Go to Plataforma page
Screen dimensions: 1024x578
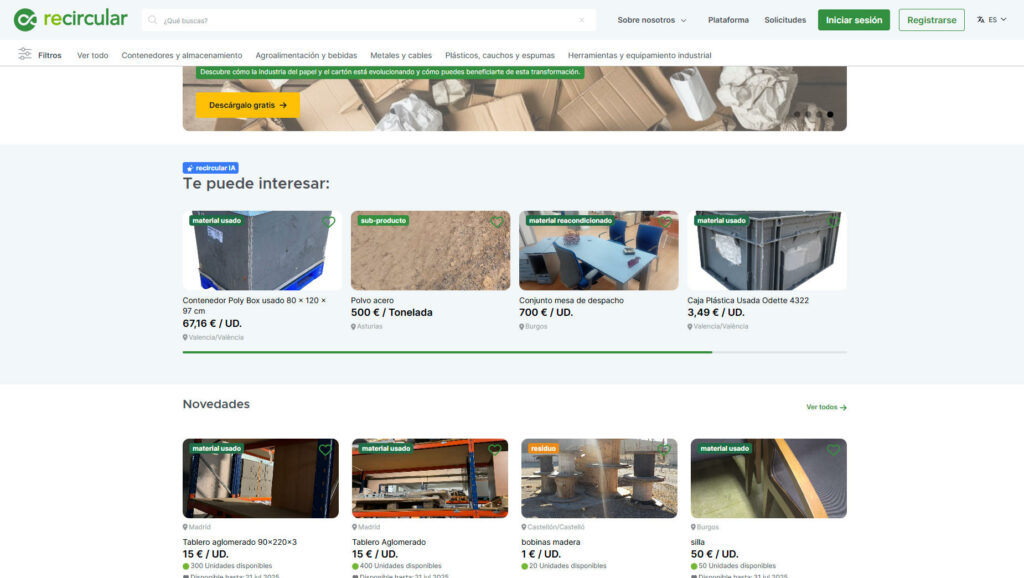(x=728, y=20)
